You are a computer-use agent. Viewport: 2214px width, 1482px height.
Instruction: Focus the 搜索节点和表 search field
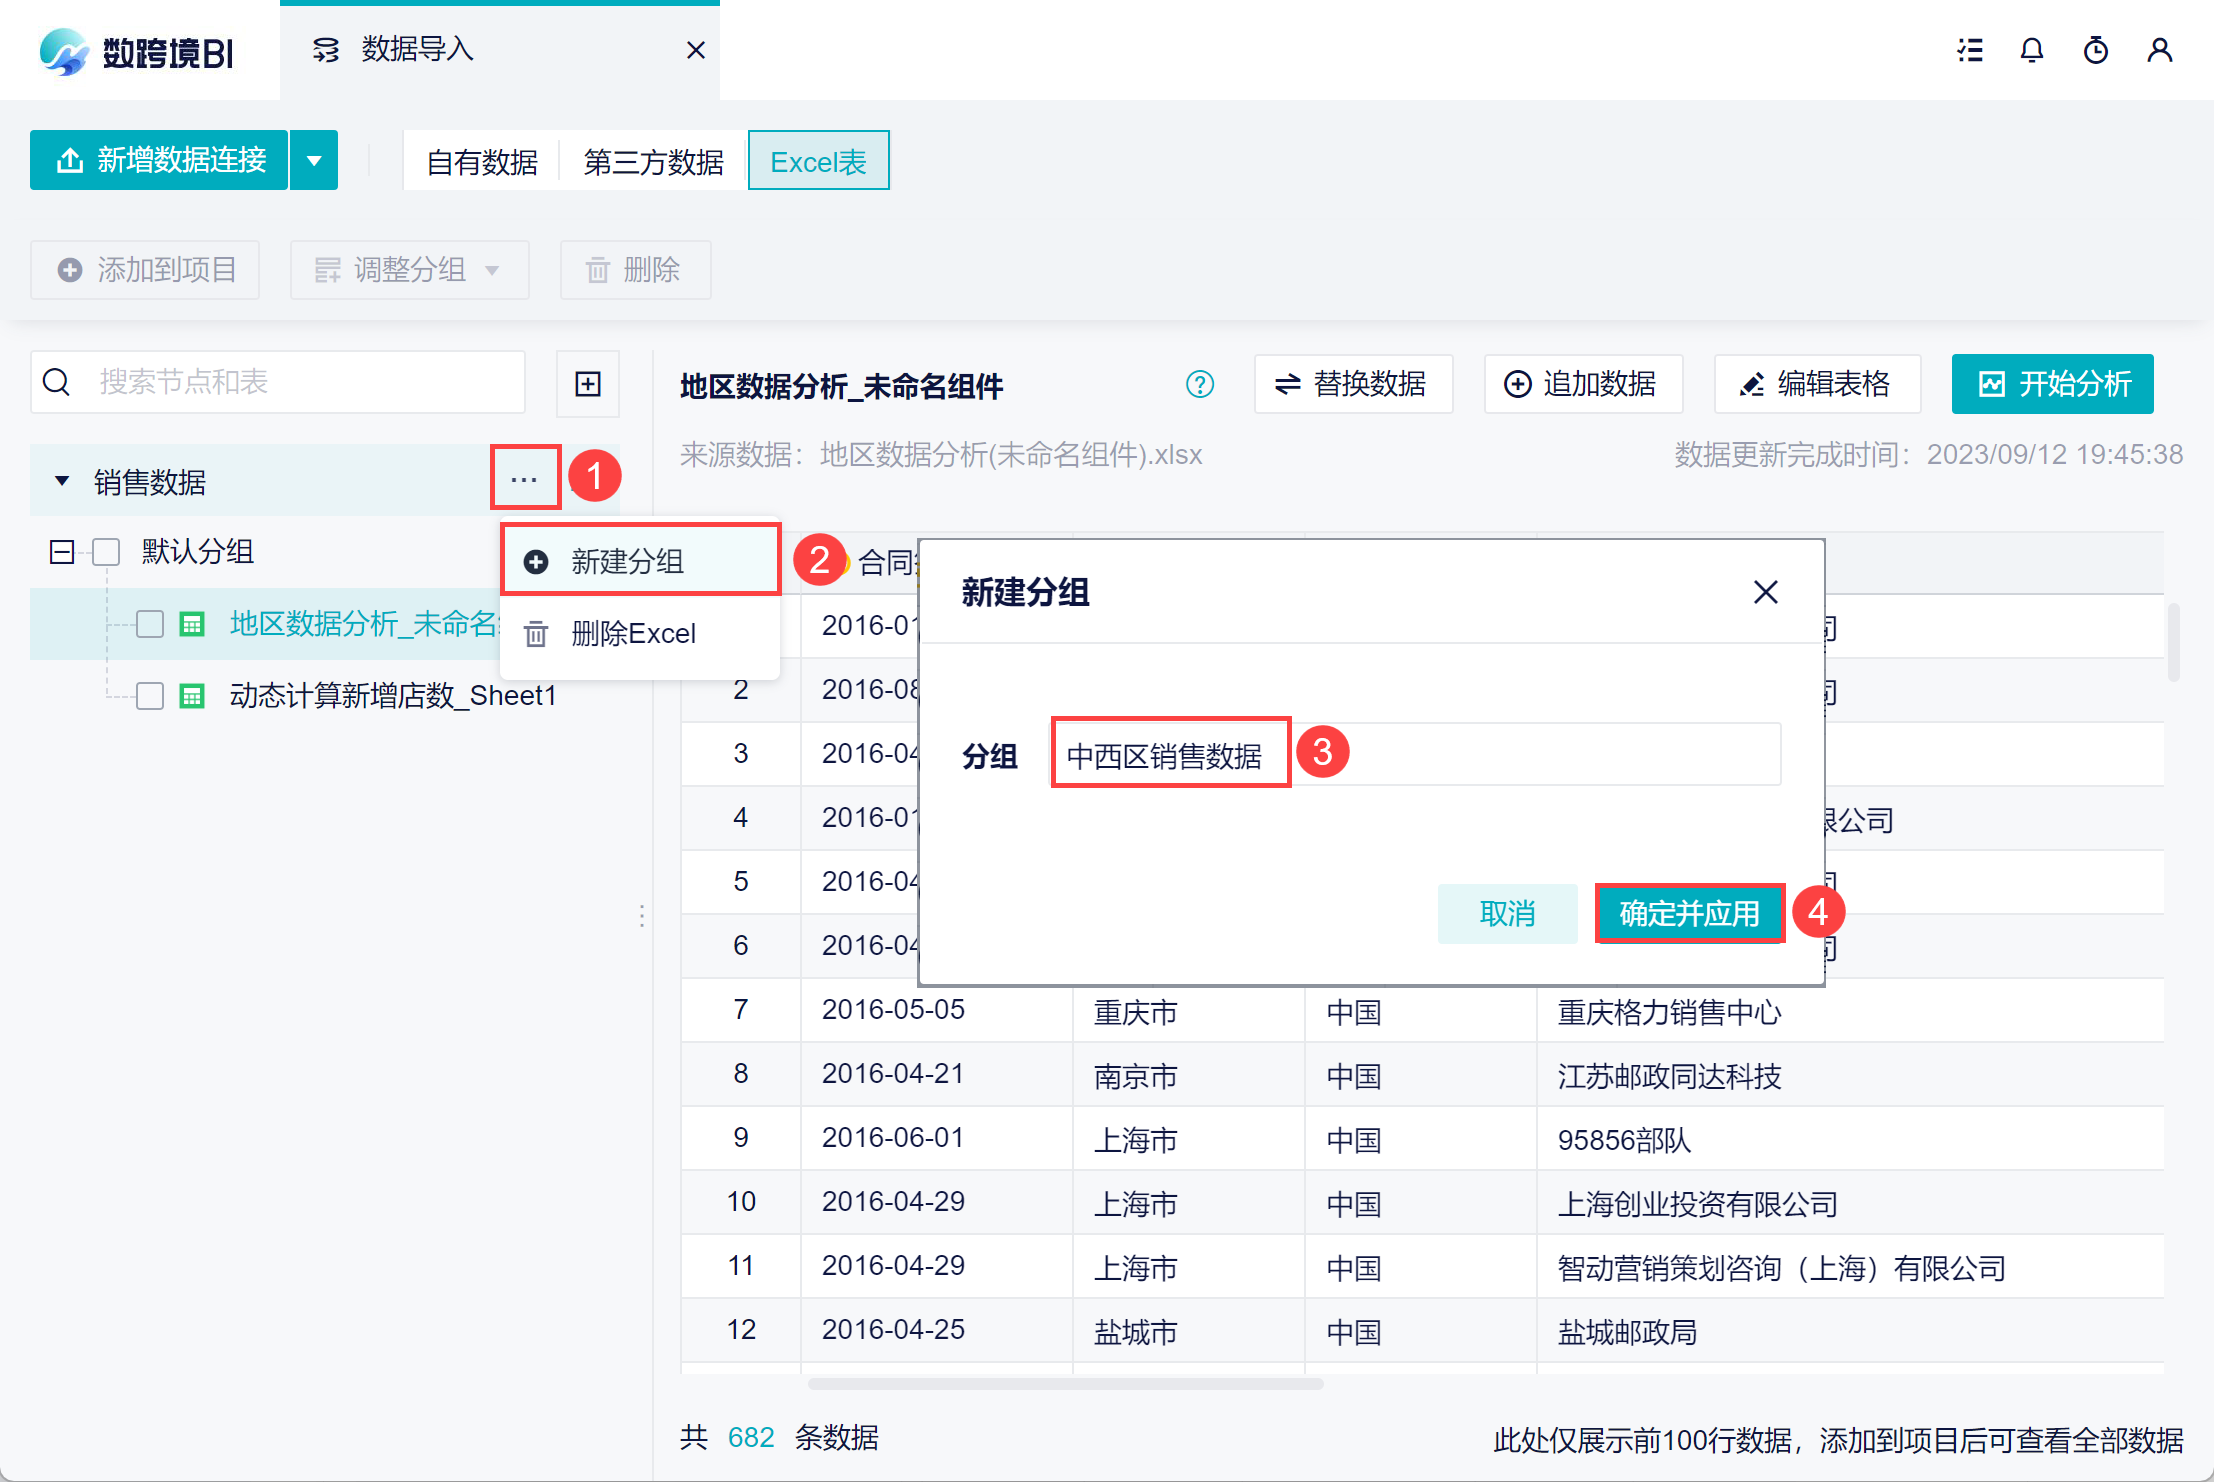coord(300,382)
